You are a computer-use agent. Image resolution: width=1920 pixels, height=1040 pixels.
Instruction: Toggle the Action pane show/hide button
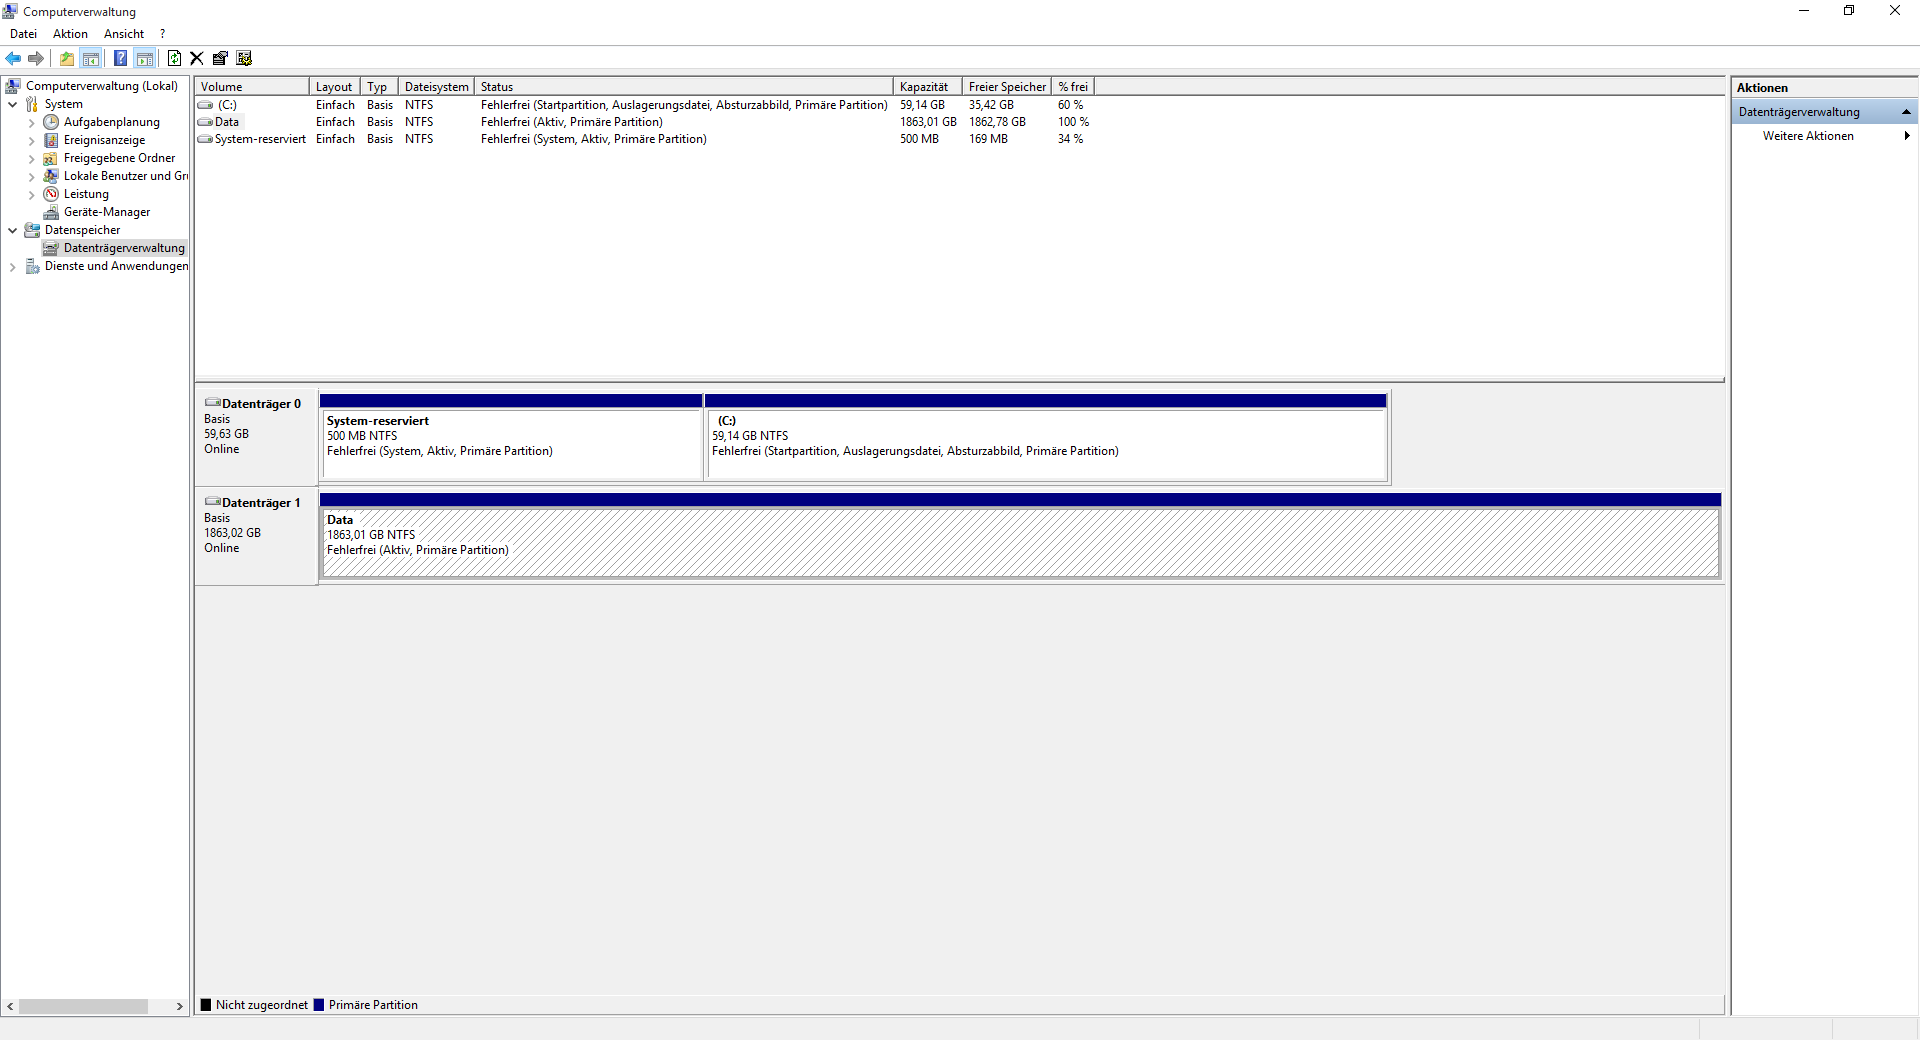145,58
